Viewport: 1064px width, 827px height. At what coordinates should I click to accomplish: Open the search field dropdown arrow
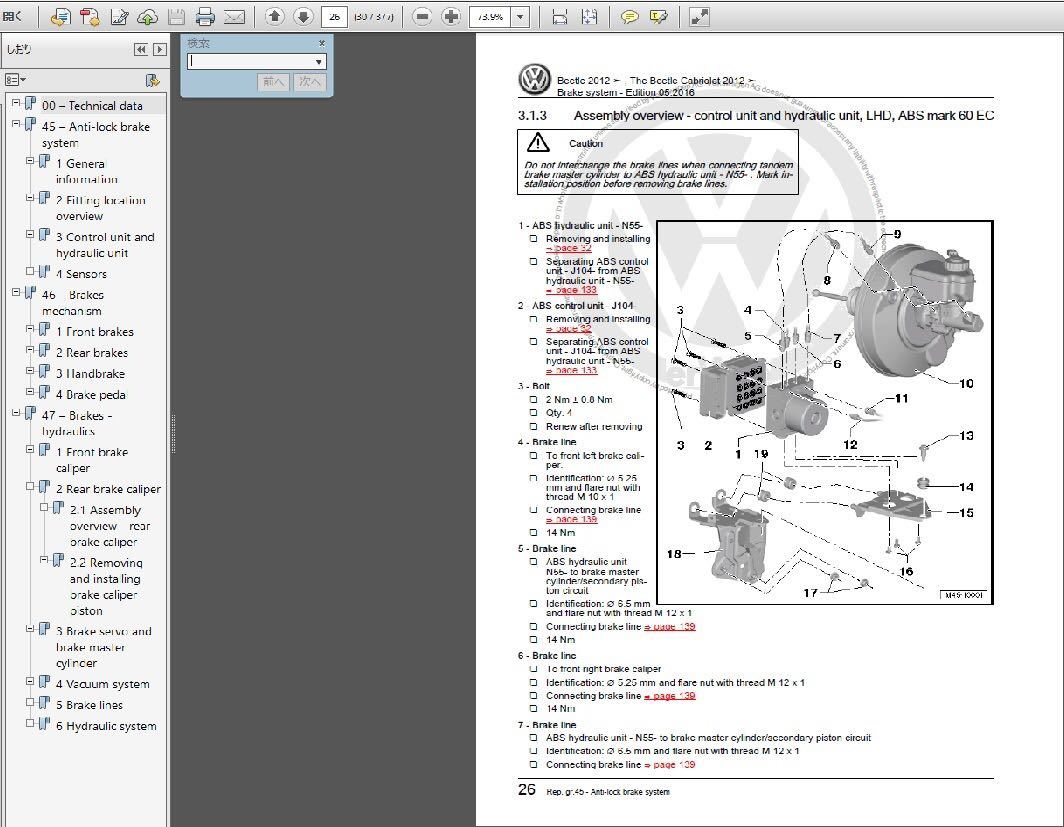tap(318, 62)
